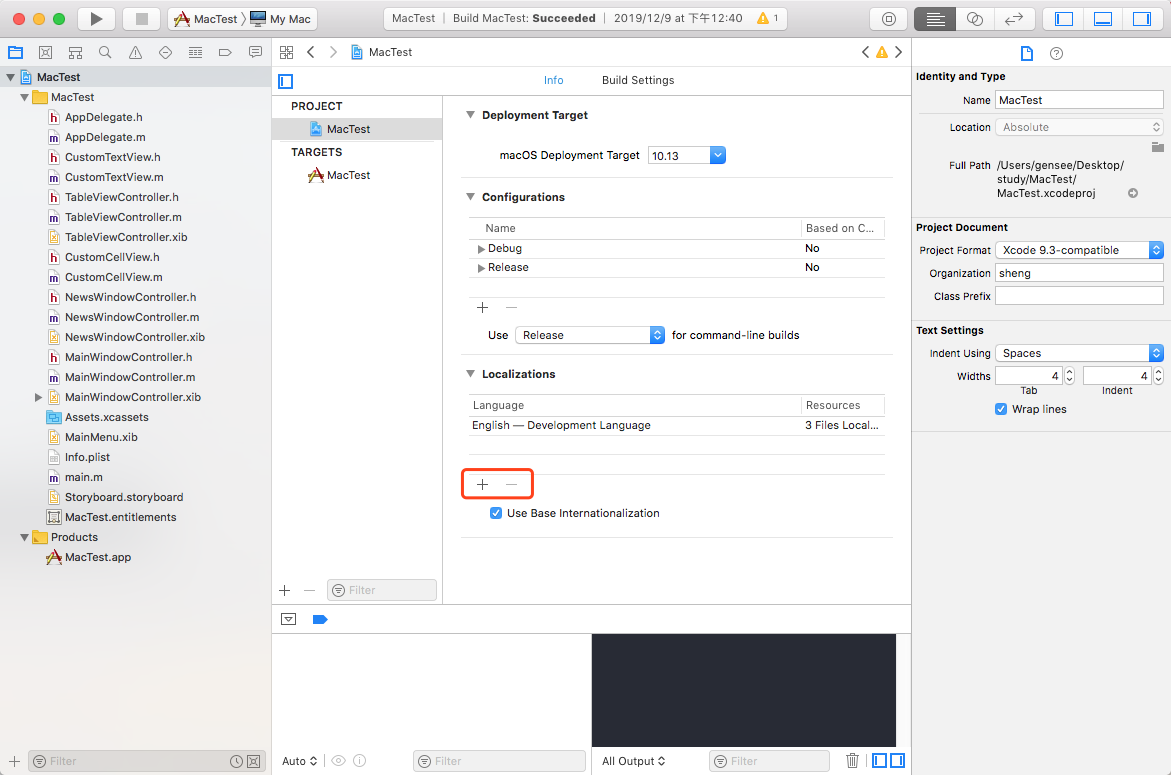Open the Auto variables scope menu

click(299, 761)
